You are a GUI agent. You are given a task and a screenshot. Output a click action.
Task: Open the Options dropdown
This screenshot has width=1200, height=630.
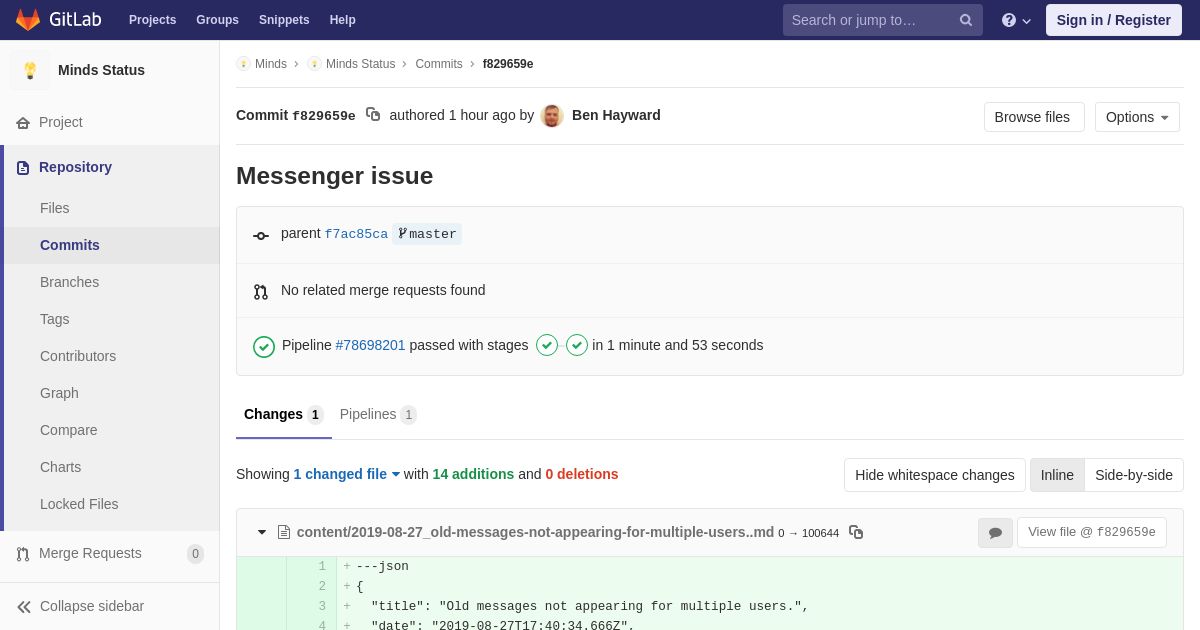click(x=1137, y=117)
